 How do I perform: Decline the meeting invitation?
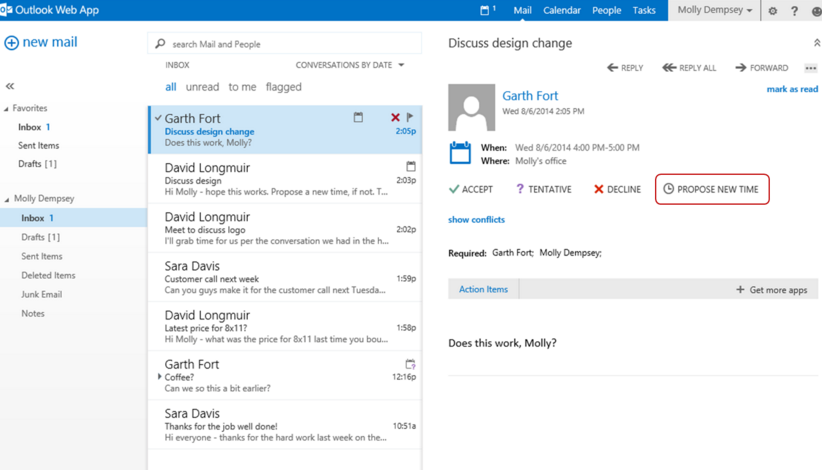click(x=617, y=189)
